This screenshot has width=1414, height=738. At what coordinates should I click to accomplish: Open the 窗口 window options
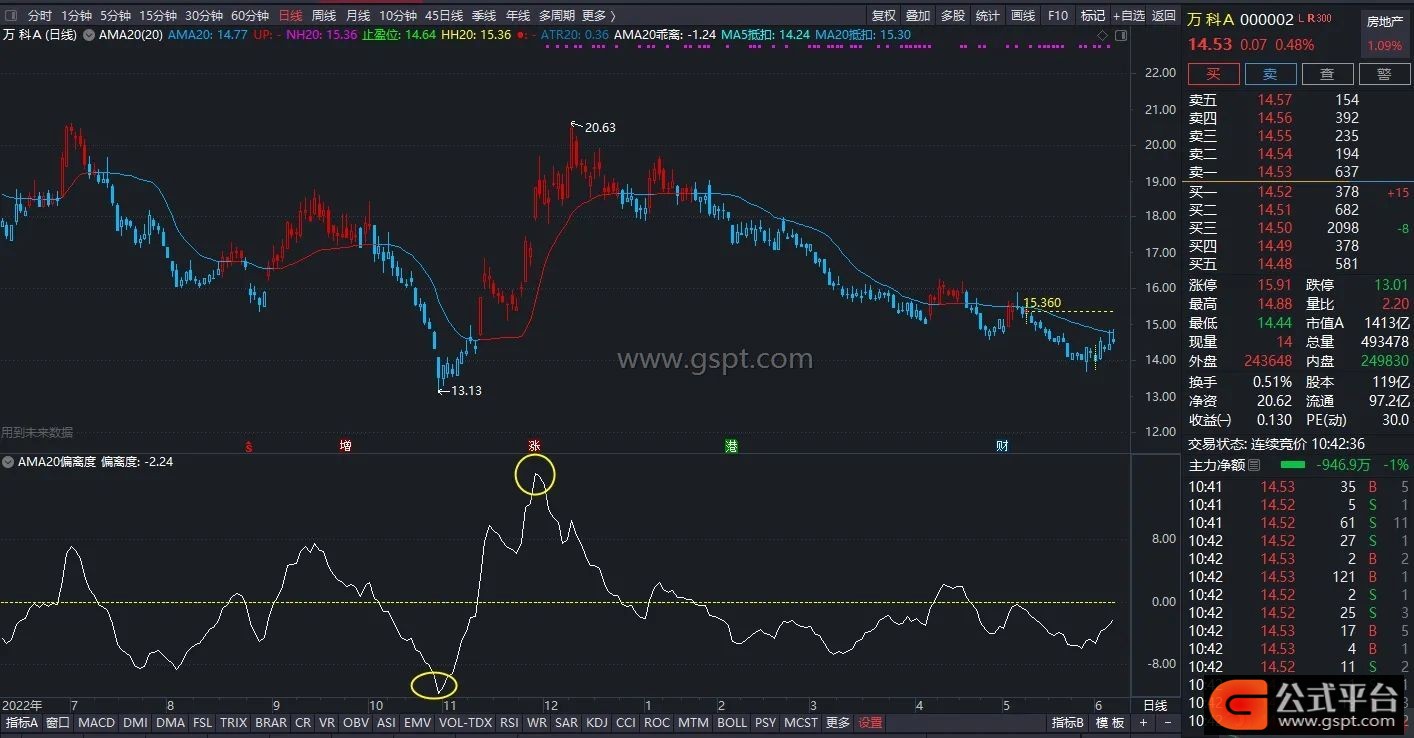[x=58, y=722]
